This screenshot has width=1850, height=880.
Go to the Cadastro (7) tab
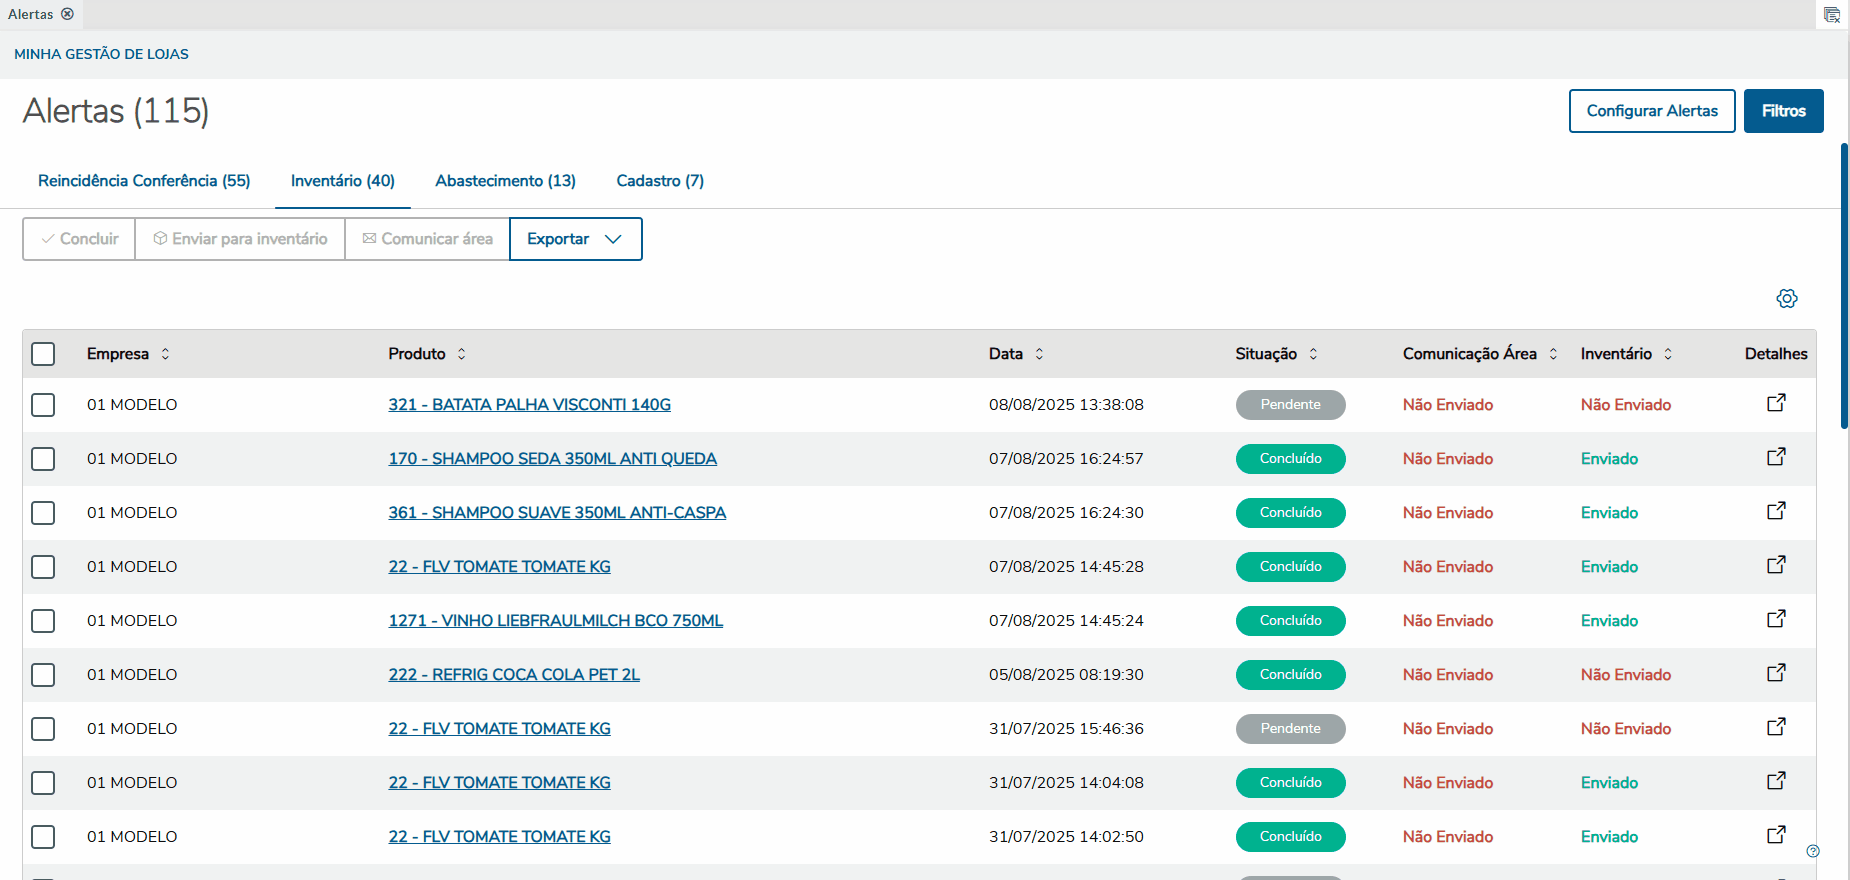click(660, 181)
